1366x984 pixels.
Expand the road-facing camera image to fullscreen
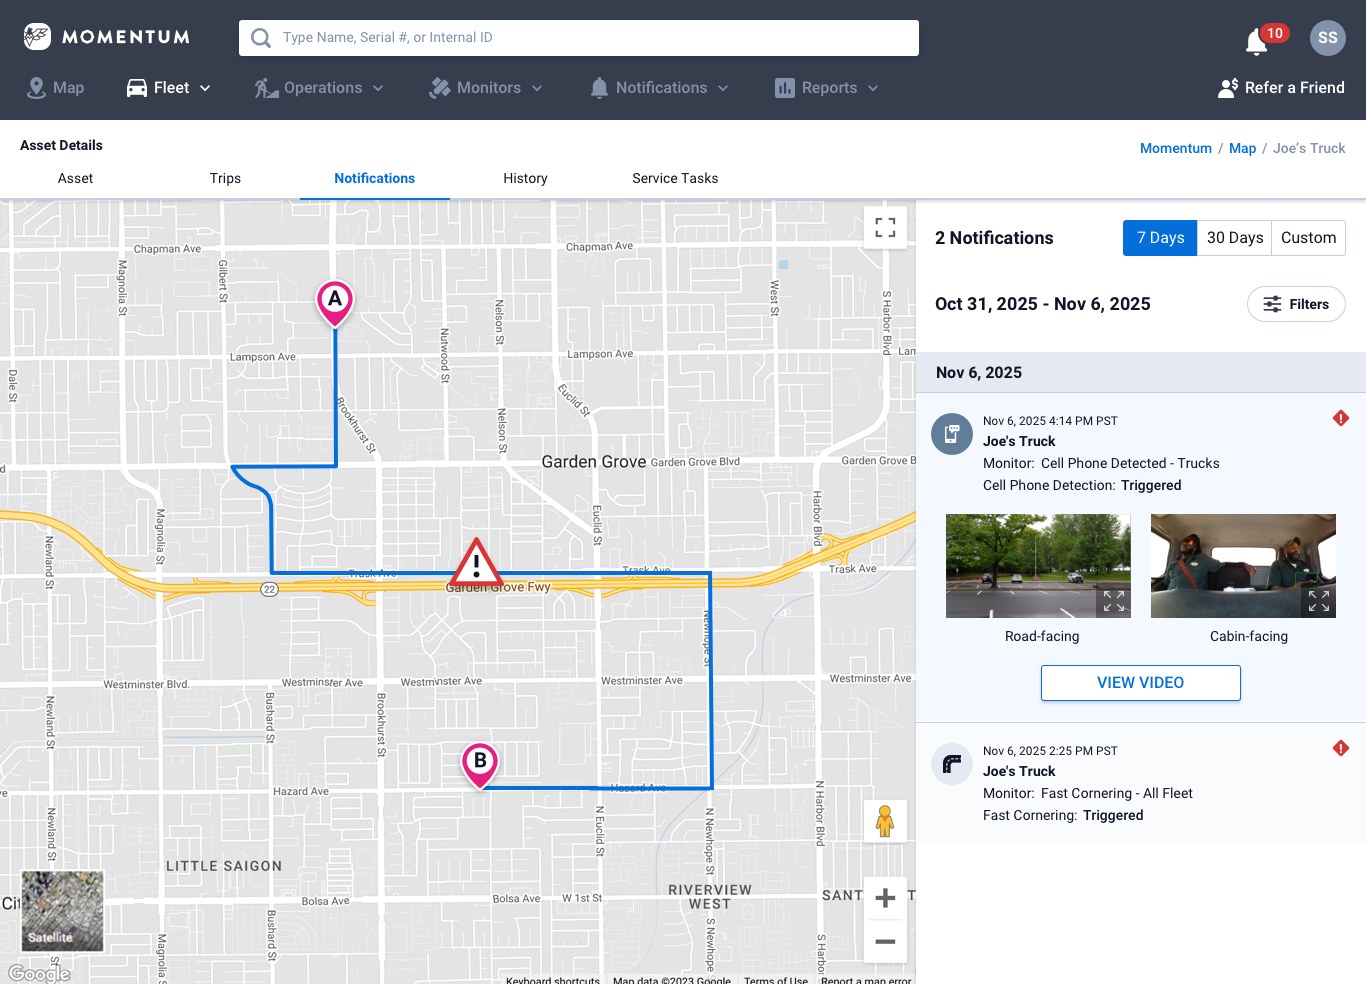pos(1114,601)
